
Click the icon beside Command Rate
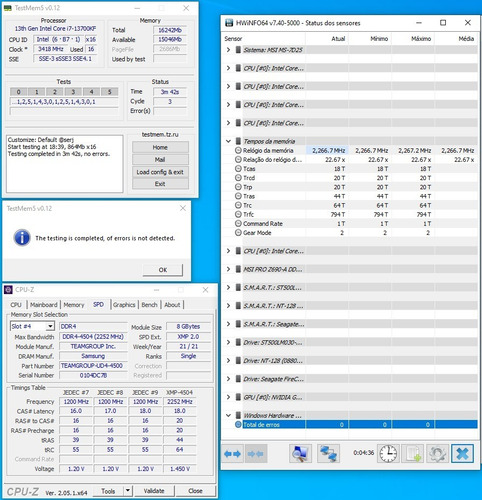[x=238, y=223]
